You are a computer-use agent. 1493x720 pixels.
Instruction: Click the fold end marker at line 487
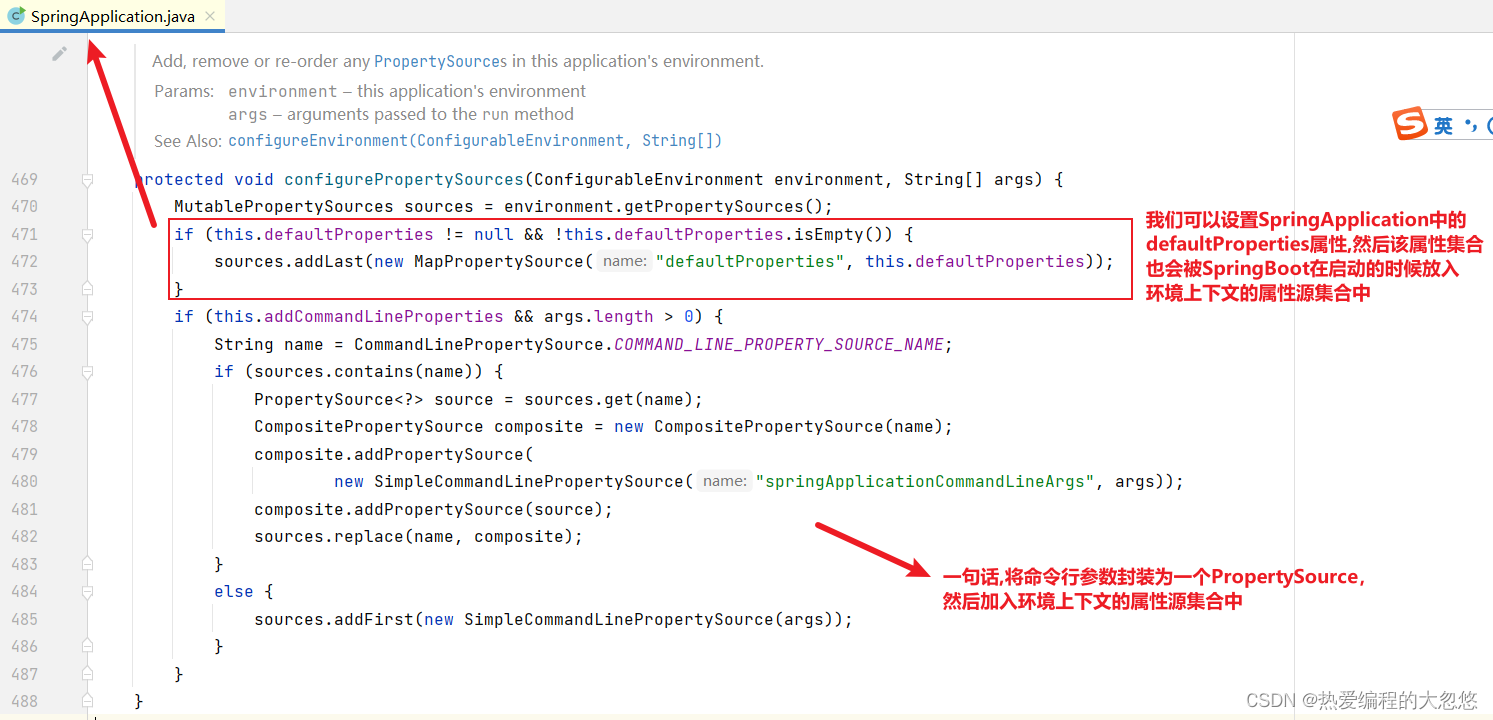pos(87,674)
